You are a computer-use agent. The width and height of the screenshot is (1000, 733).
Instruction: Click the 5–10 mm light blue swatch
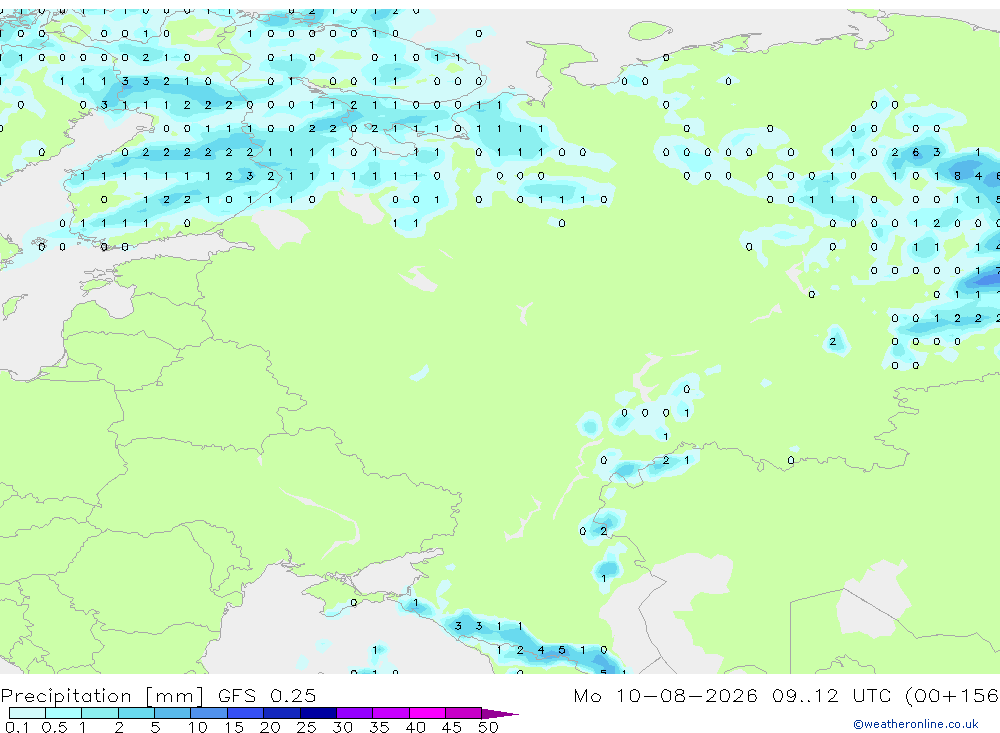pos(173,713)
